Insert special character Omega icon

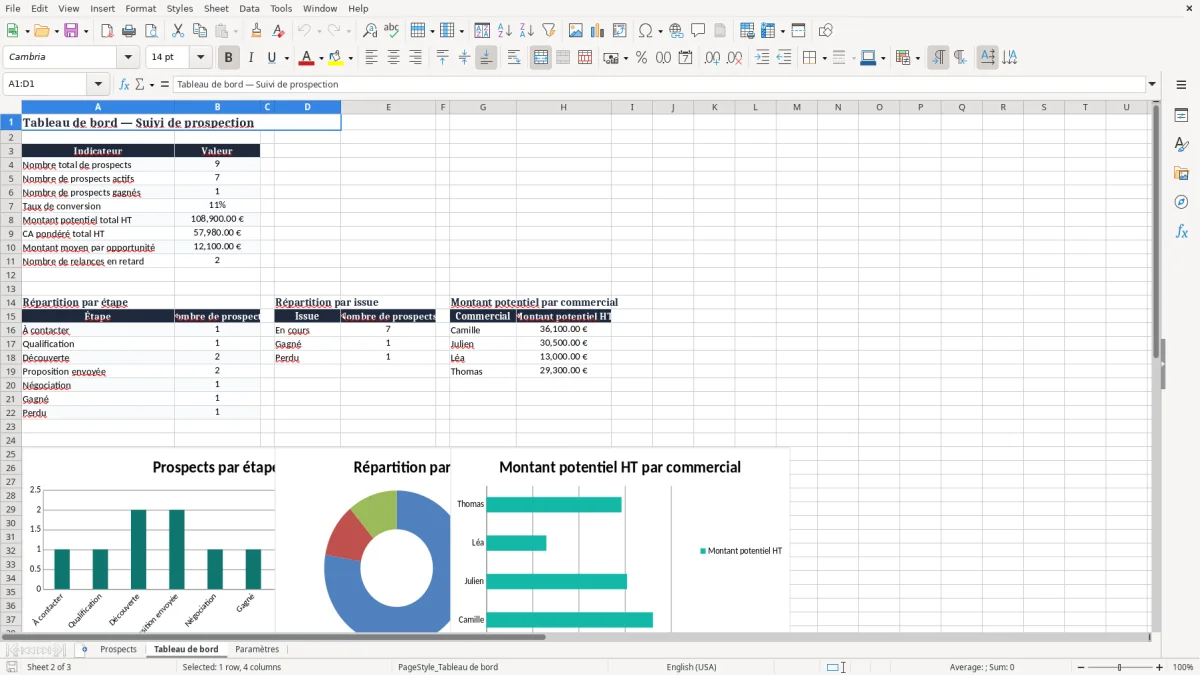pyautogui.click(x=645, y=31)
